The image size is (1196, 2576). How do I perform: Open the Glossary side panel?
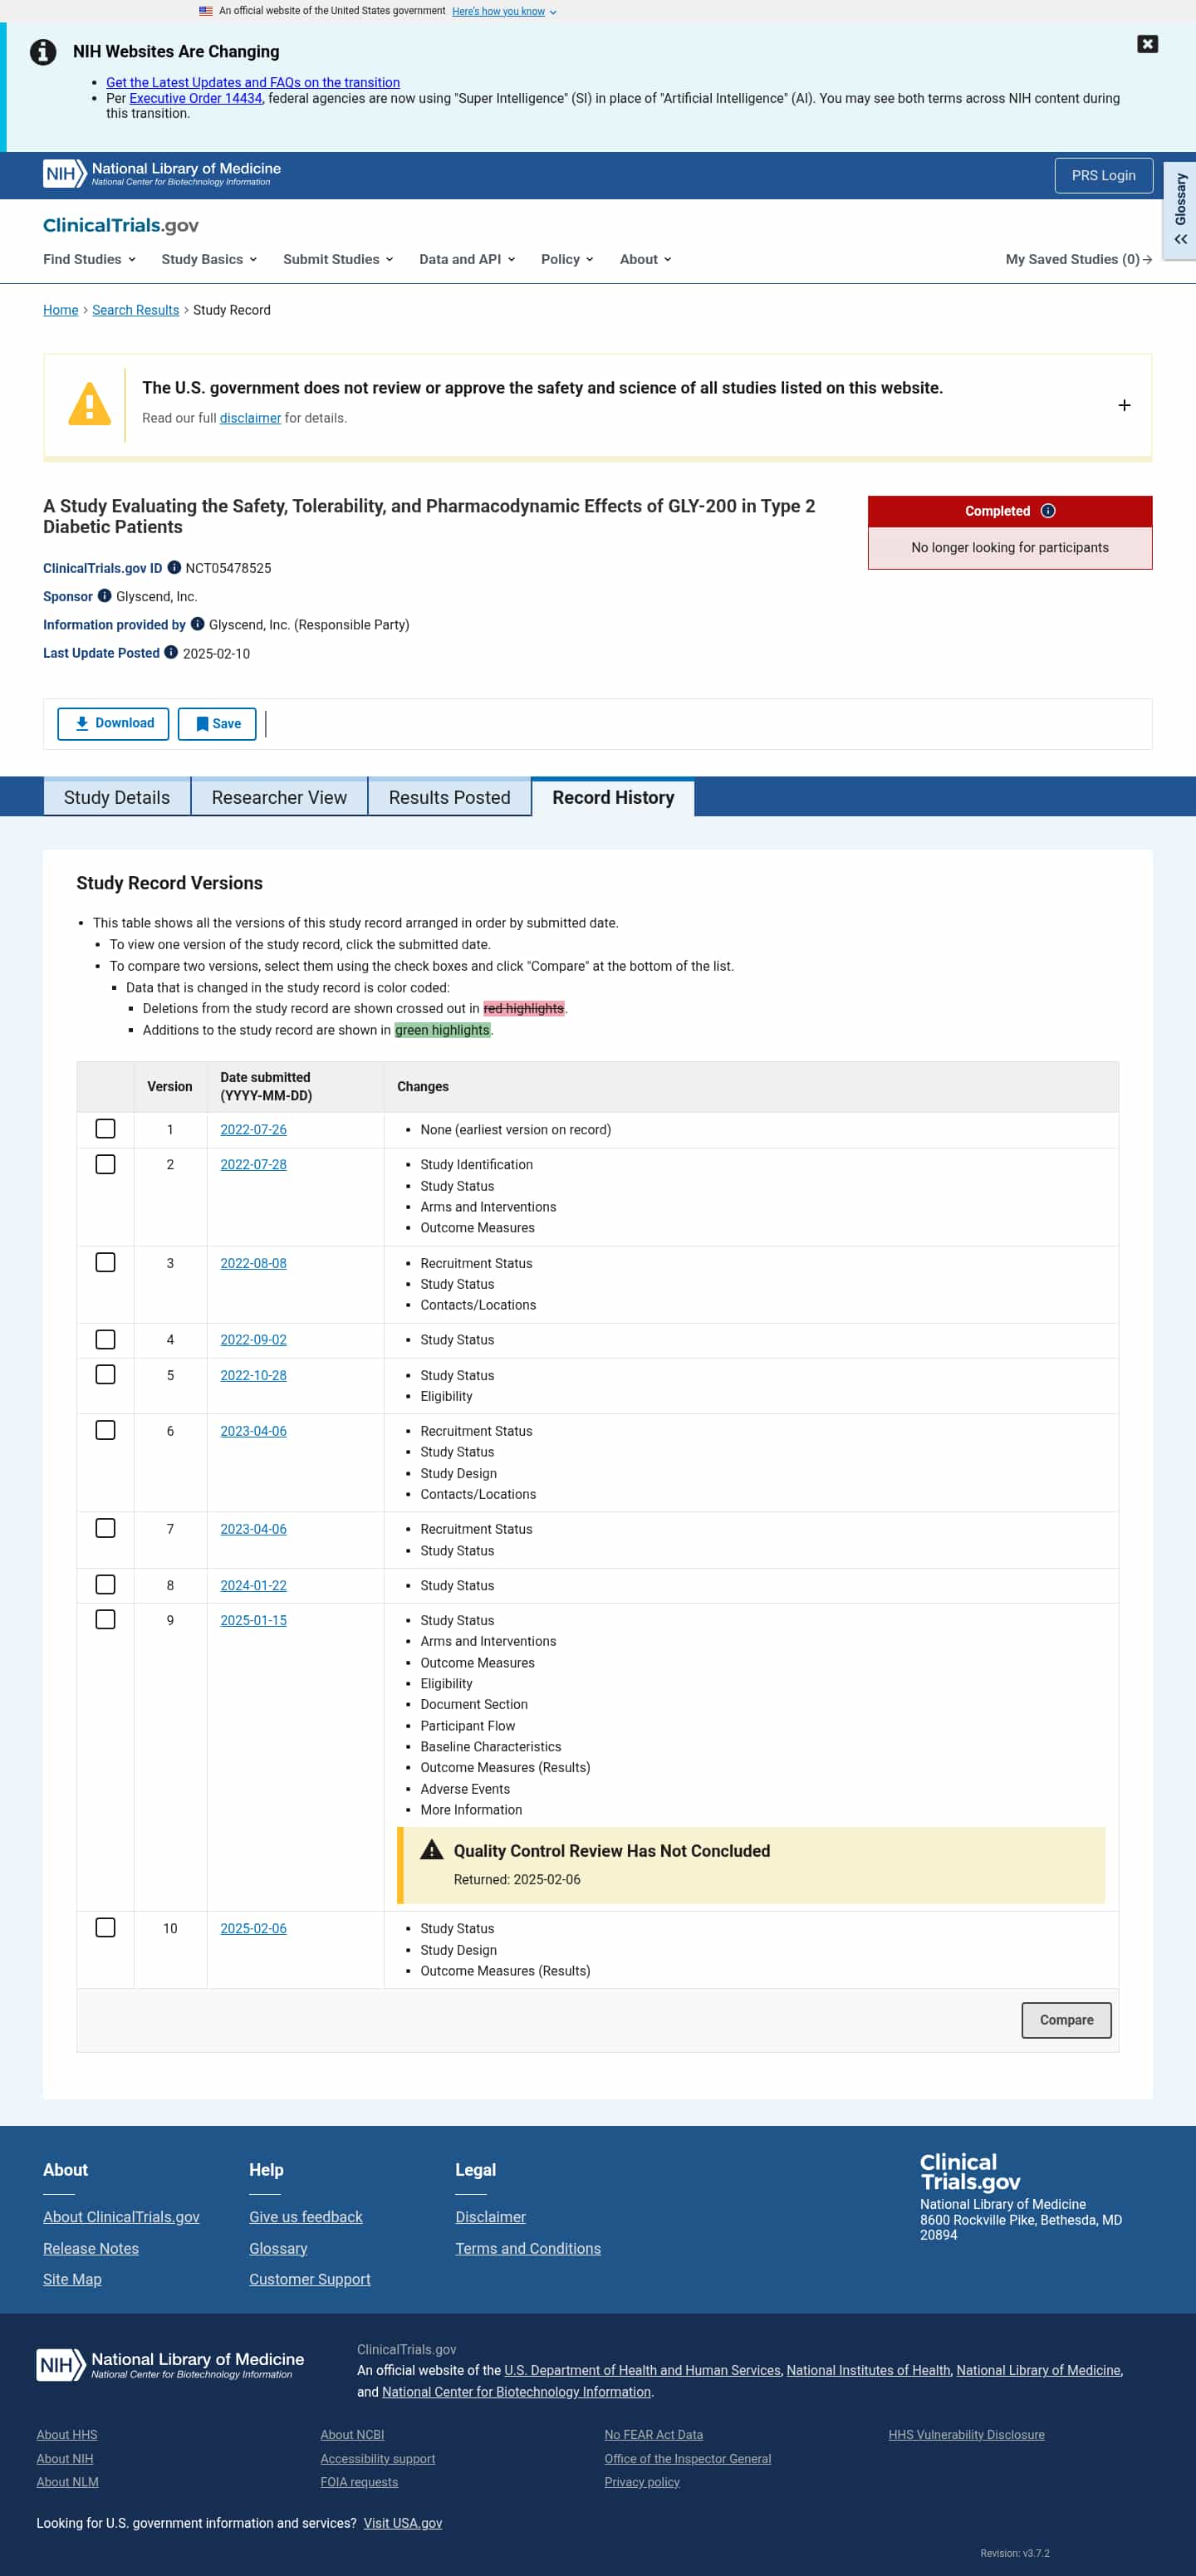pyautogui.click(x=1180, y=209)
